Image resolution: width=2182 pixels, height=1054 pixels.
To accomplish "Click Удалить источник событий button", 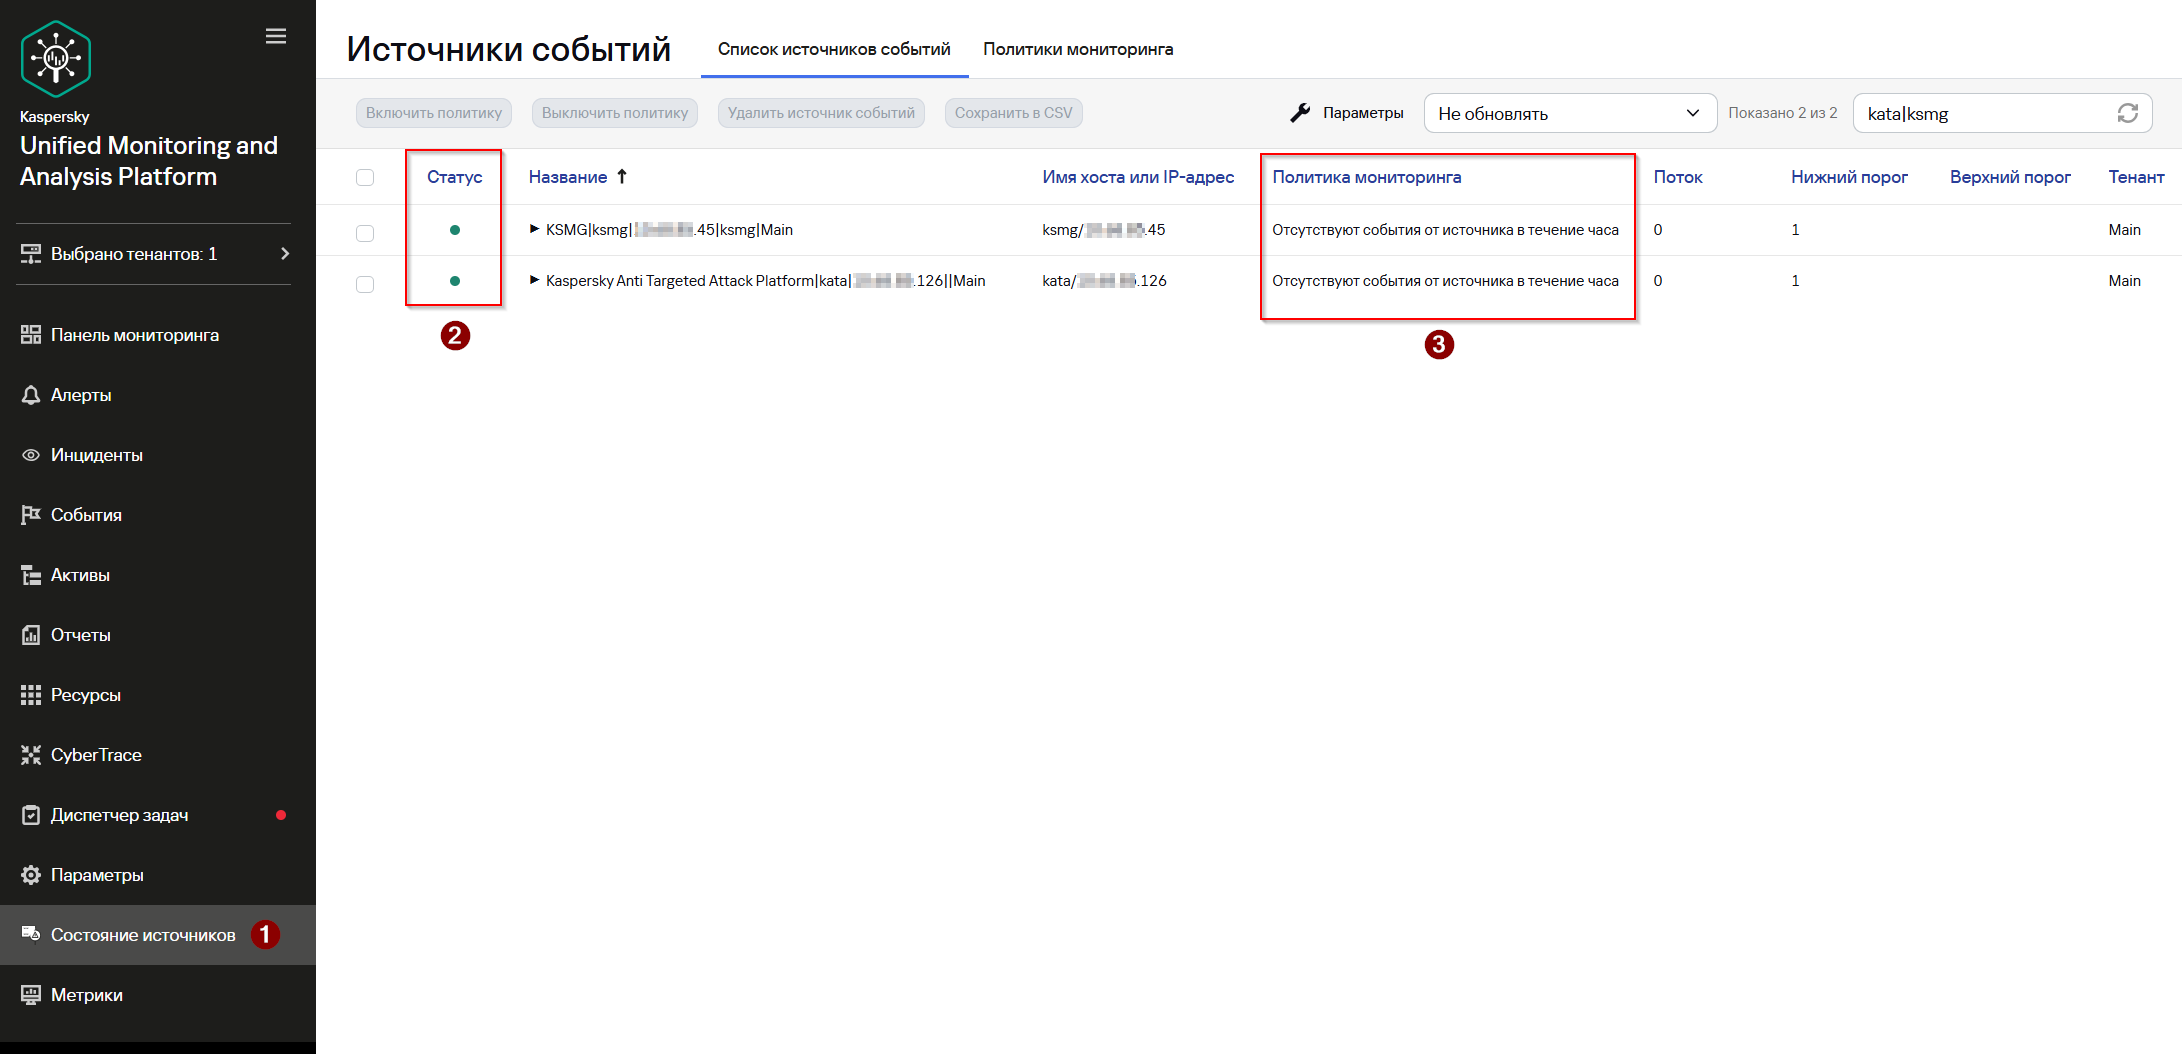I will [x=821, y=113].
